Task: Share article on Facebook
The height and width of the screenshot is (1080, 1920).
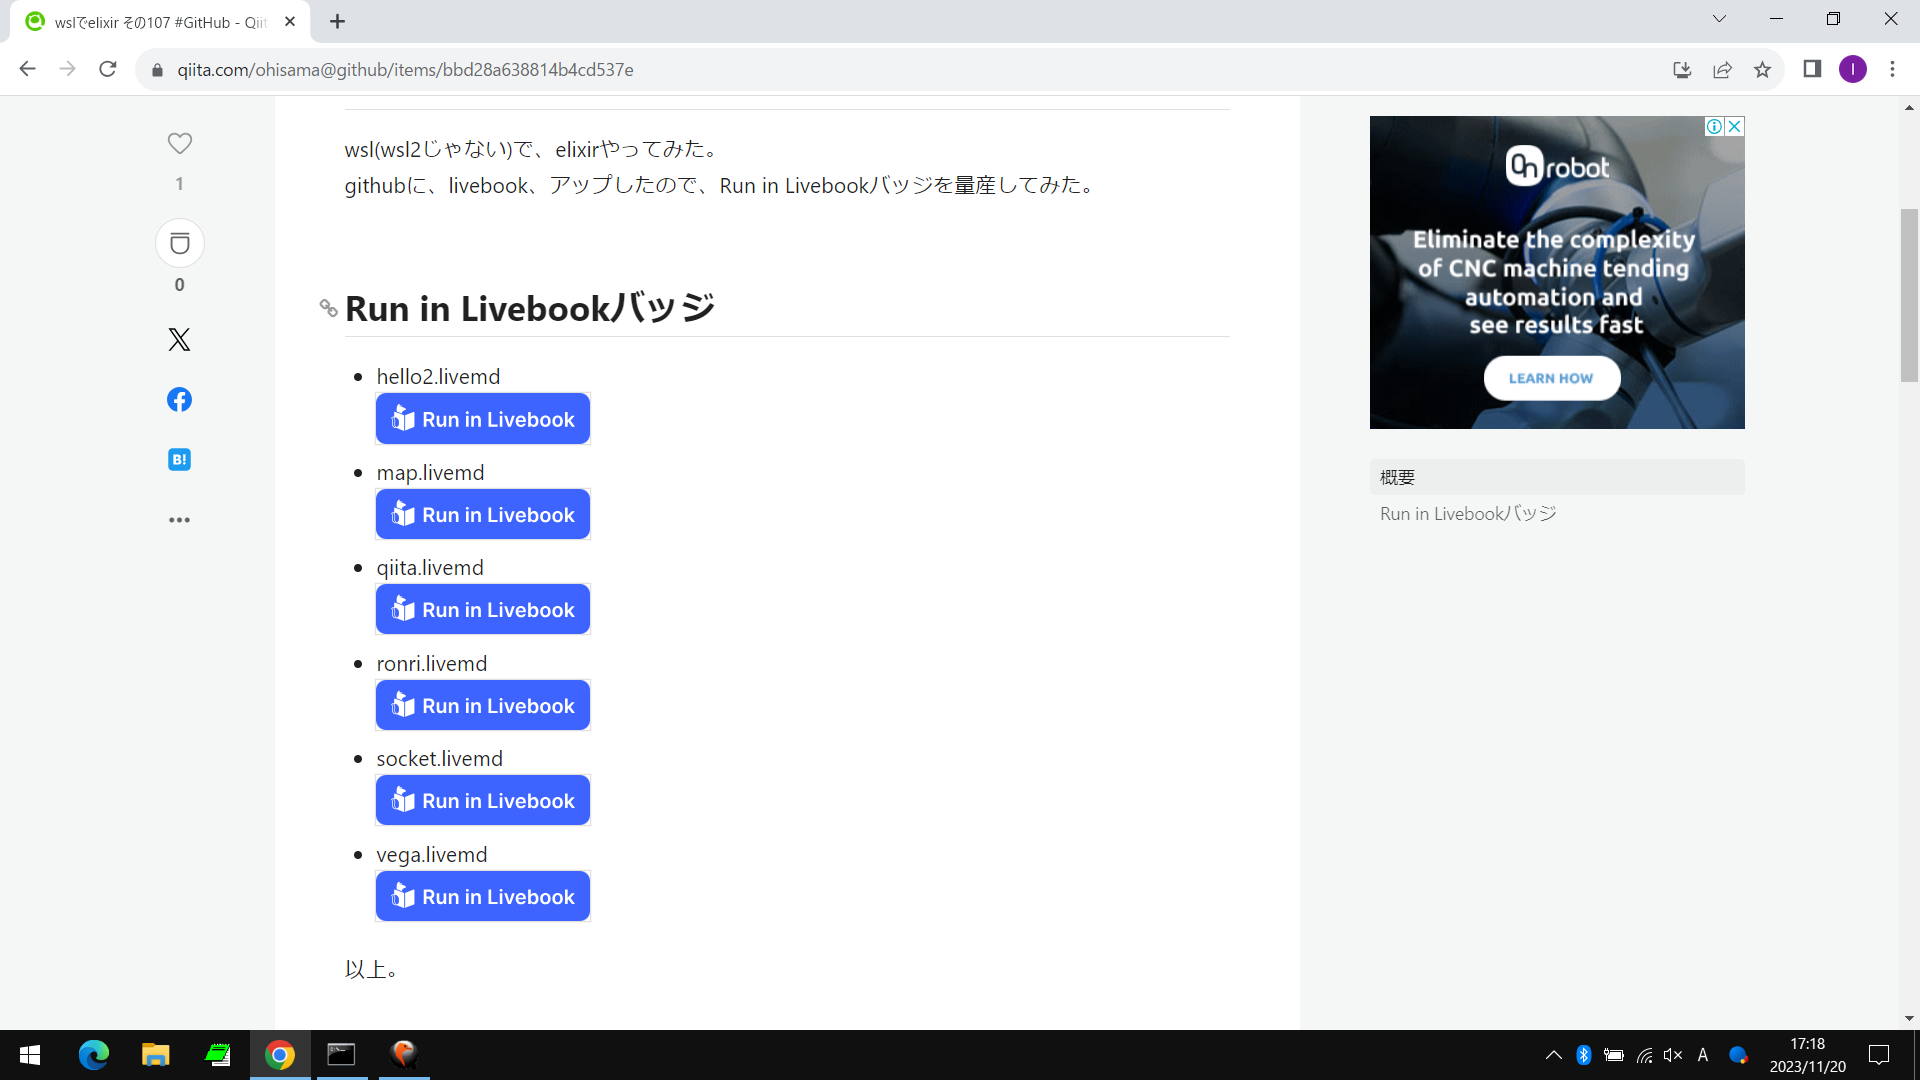Action: [180, 400]
